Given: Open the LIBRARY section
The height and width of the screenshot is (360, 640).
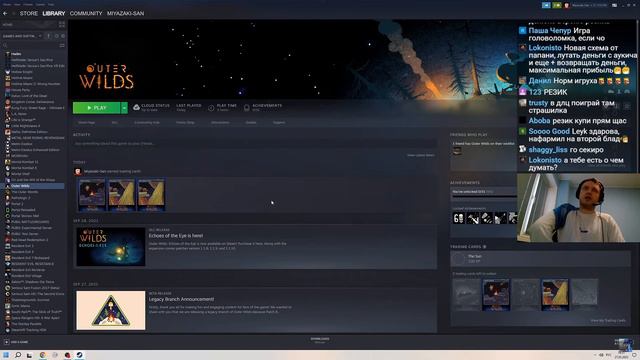Looking at the screenshot, I should tap(54, 13).
